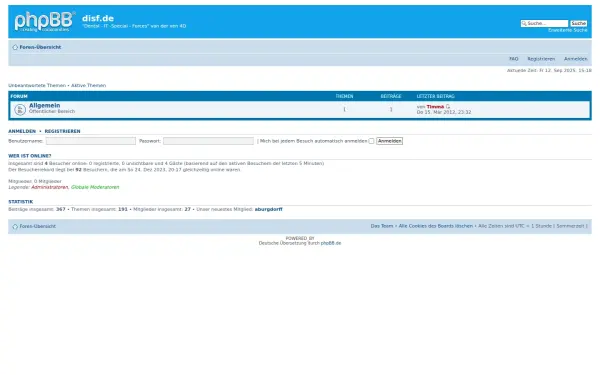
Task: Click ANMELDEN heading link above login form
Action: [22, 131]
